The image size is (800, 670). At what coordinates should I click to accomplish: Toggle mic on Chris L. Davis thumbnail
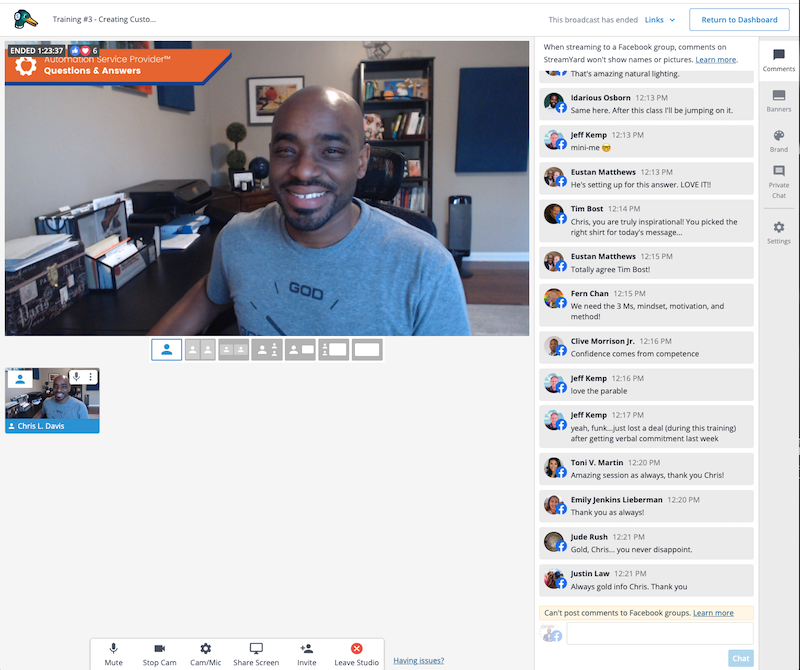click(76, 377)
